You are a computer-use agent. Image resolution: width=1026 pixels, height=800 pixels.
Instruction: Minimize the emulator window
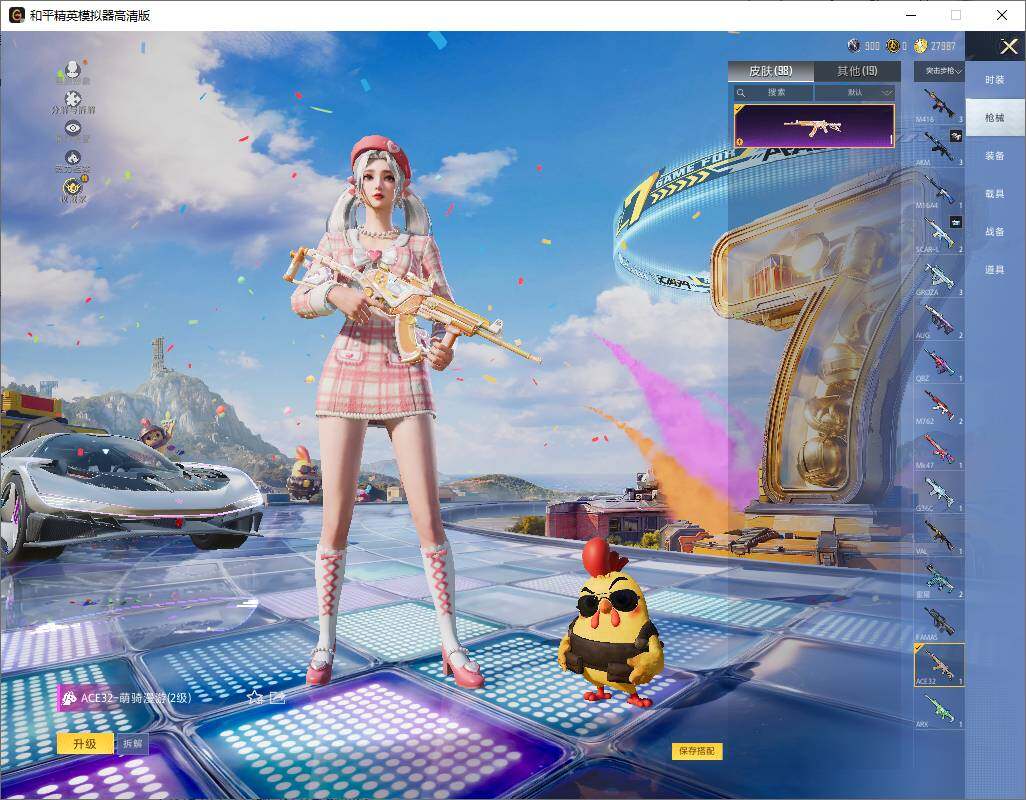click(911, 15)
